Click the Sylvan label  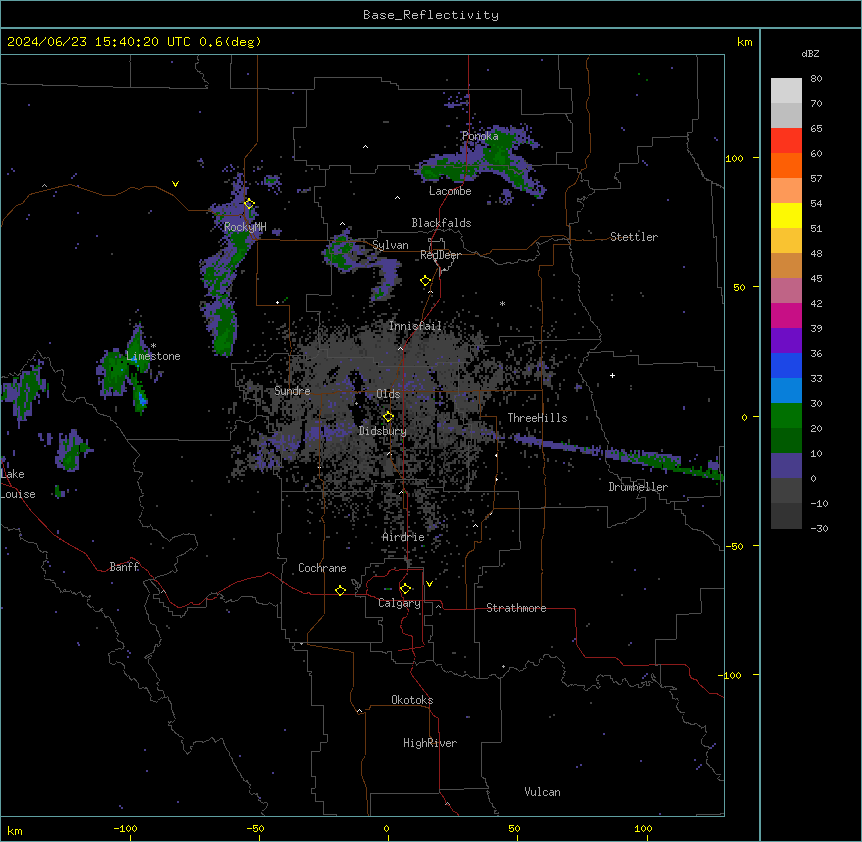pyautogui.click(x=390, y=245)
